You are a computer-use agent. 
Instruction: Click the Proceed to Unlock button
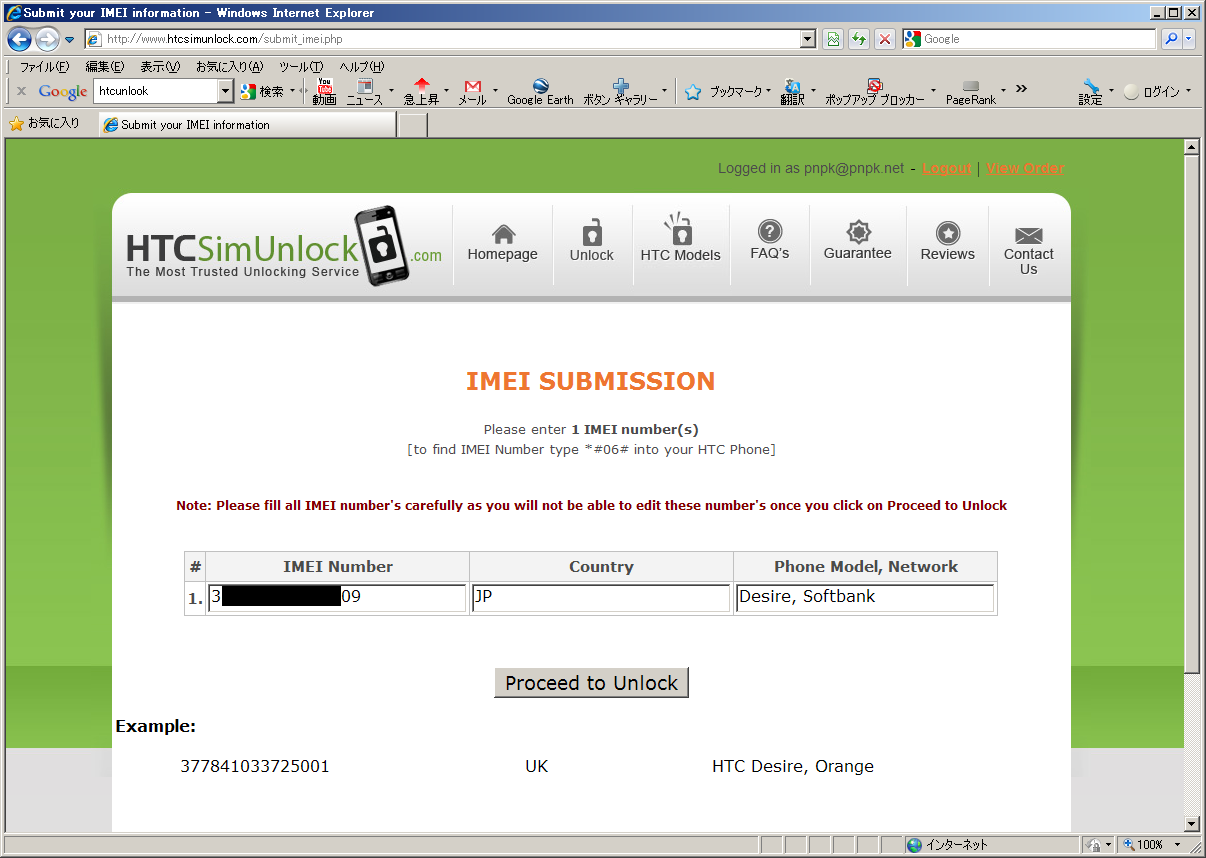[591, 683]
